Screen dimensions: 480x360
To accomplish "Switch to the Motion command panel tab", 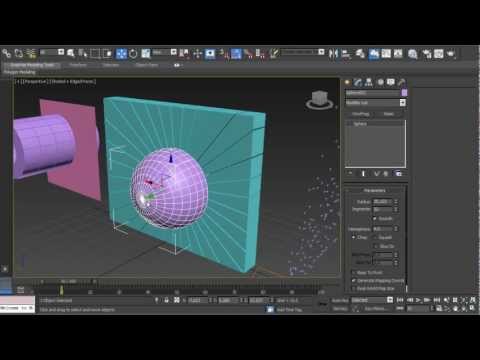I will [380, 82].
